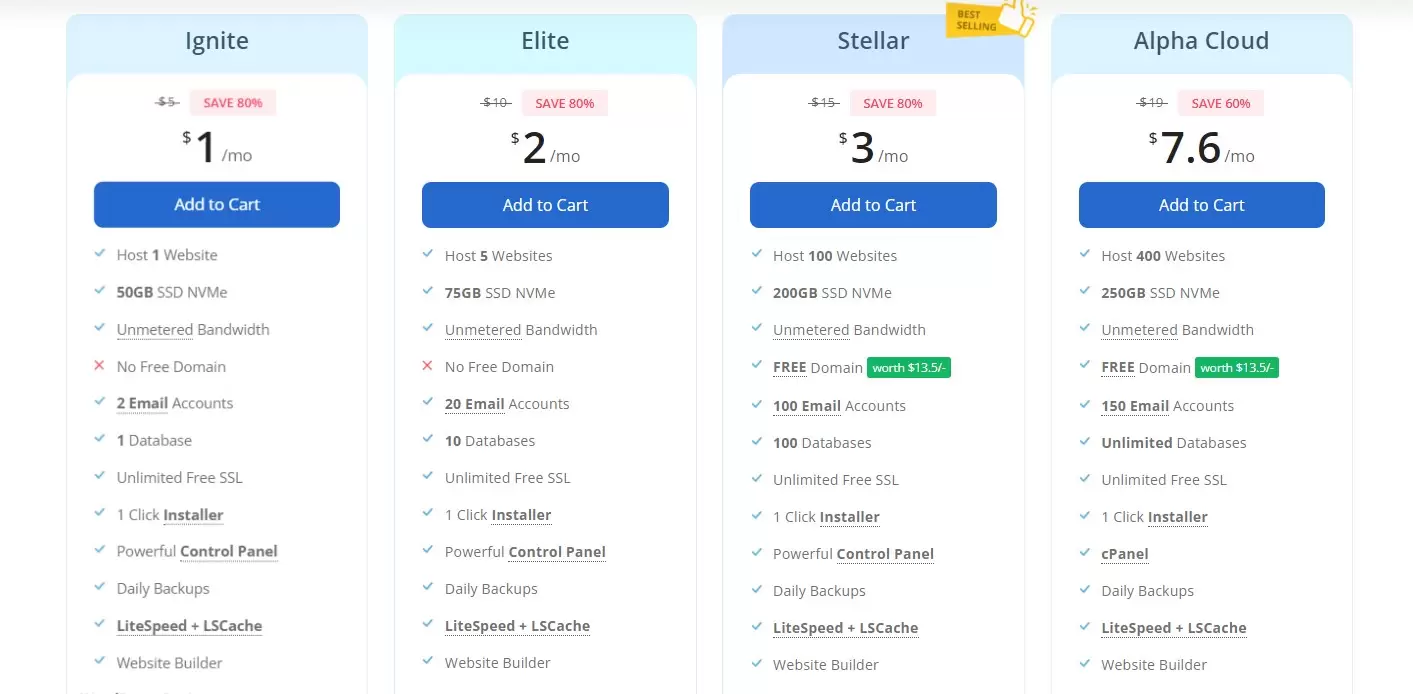Click the Unmetered Bandwidth link under Elite
This screenshot has width=1413, height=694.
[x=521, y=330]
